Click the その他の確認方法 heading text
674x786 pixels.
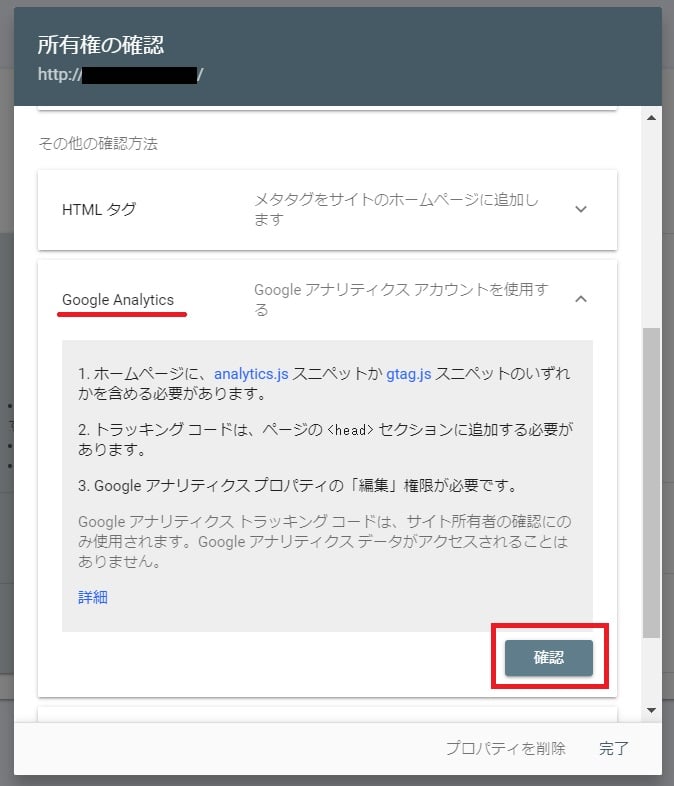(x=98, y=144)
